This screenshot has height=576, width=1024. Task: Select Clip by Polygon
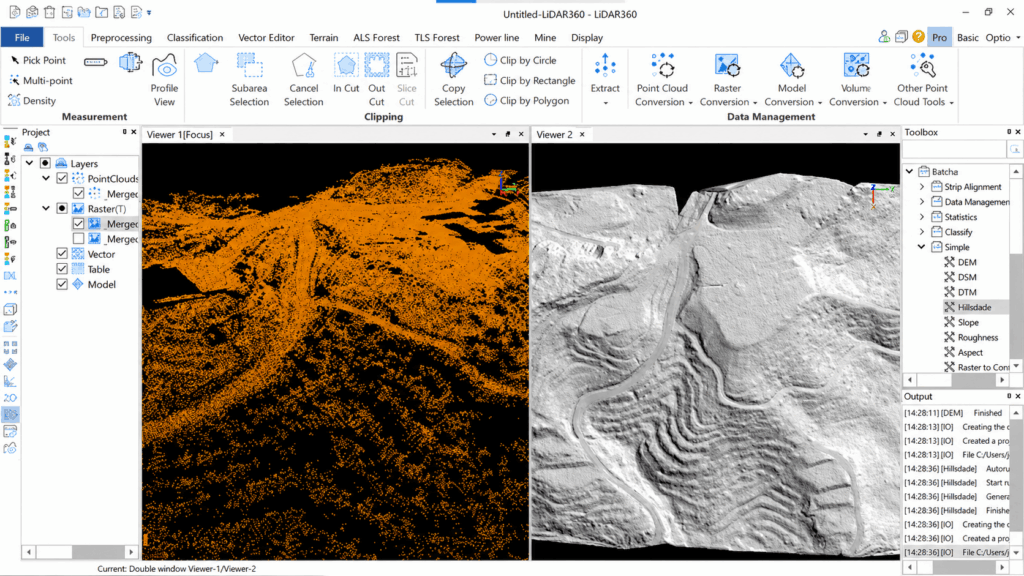point(526,101)
